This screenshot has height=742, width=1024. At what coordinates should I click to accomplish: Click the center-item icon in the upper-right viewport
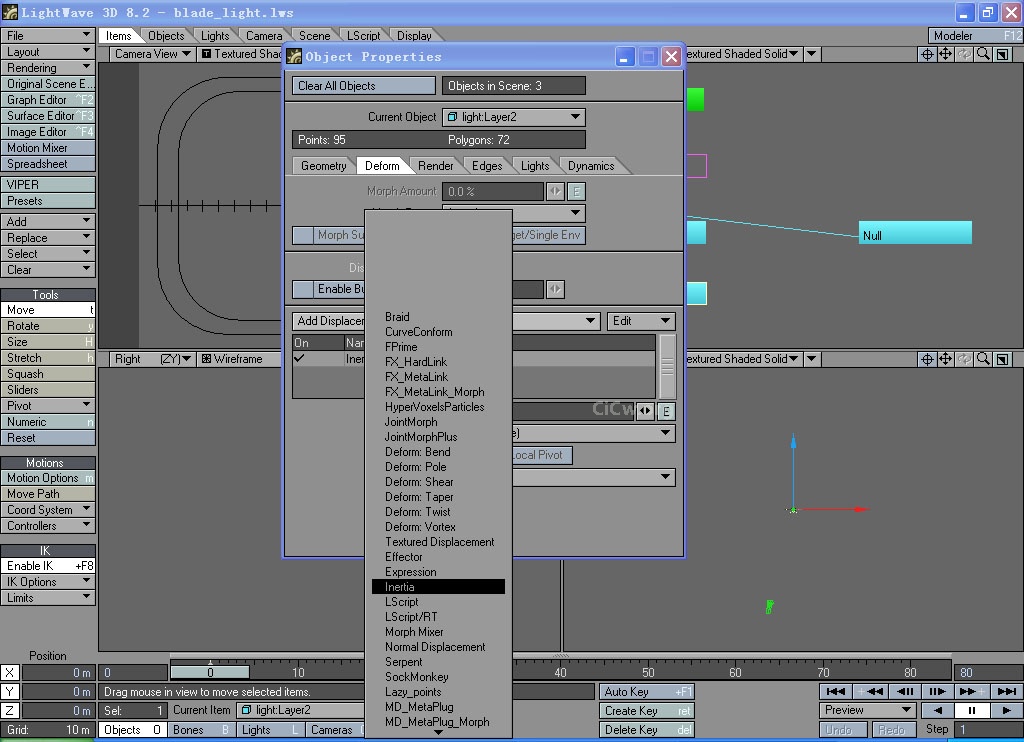(x=927, y=54)
